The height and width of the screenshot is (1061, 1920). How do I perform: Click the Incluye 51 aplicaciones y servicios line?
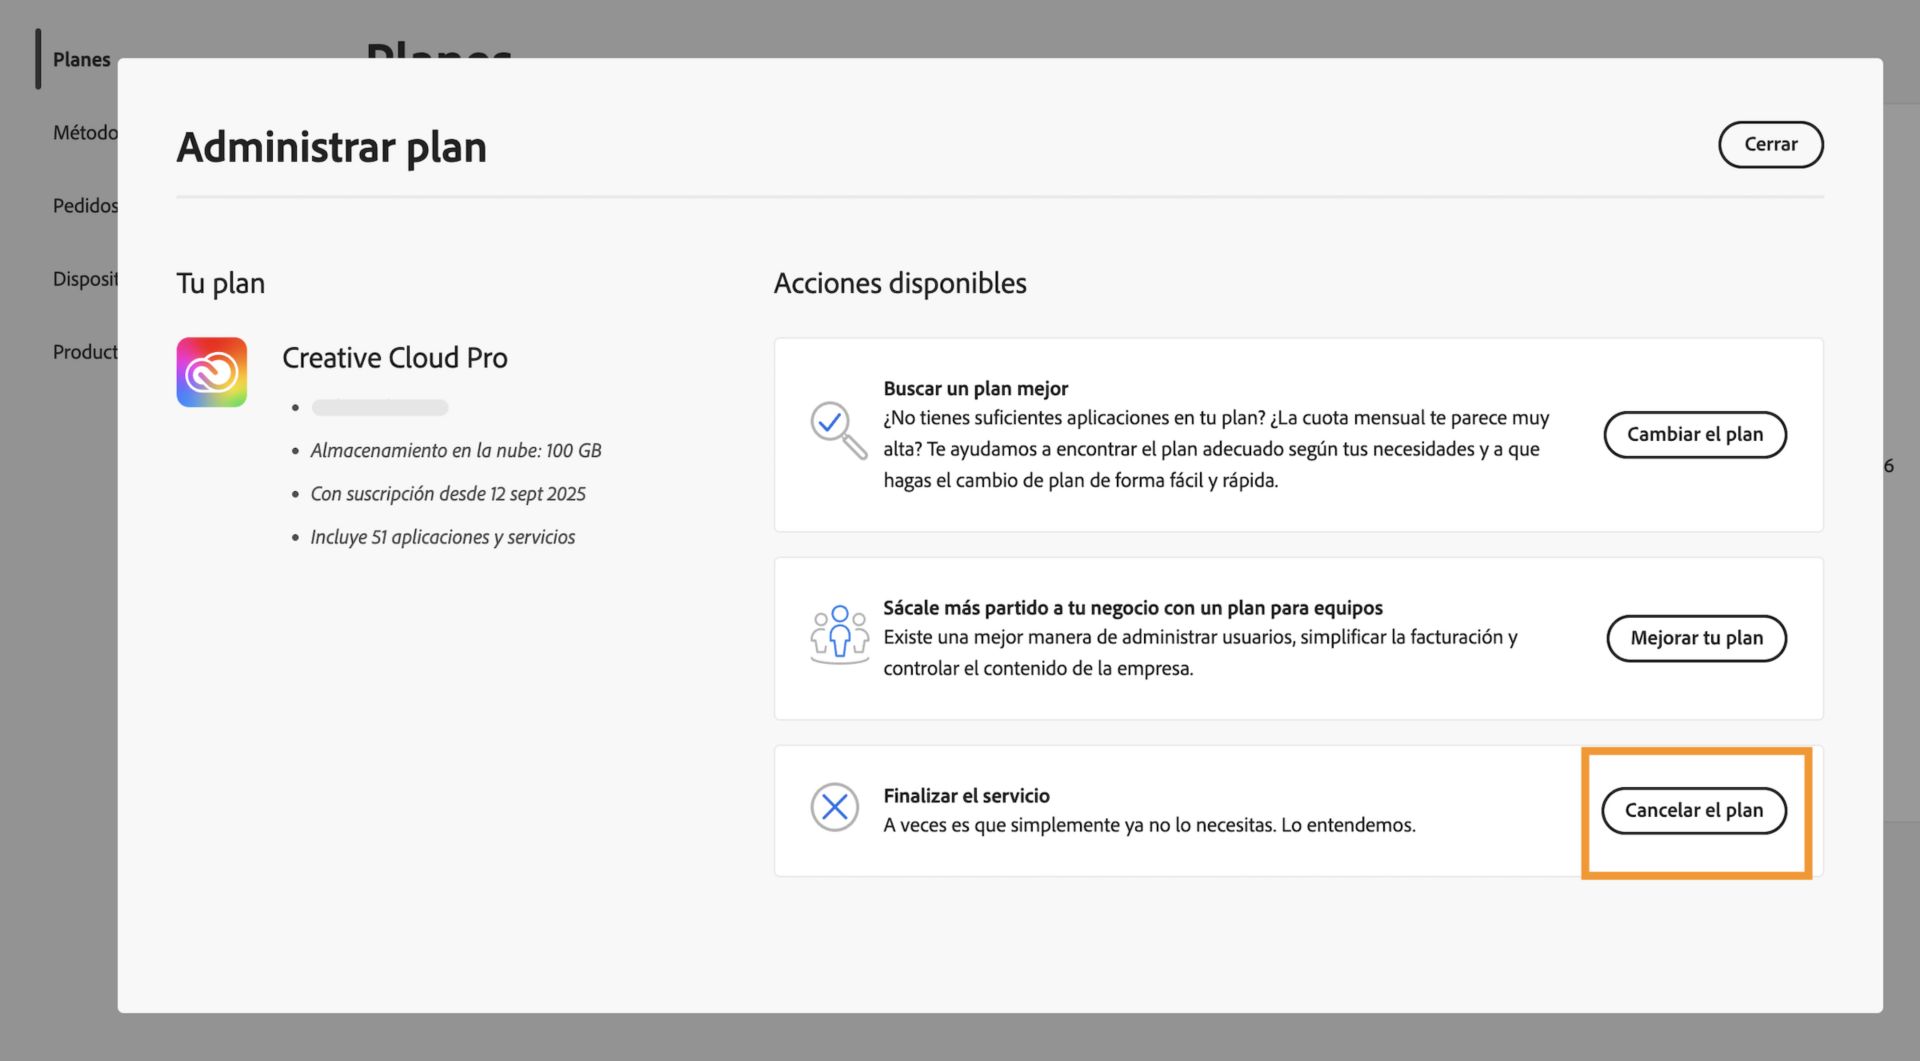point(442,538)
